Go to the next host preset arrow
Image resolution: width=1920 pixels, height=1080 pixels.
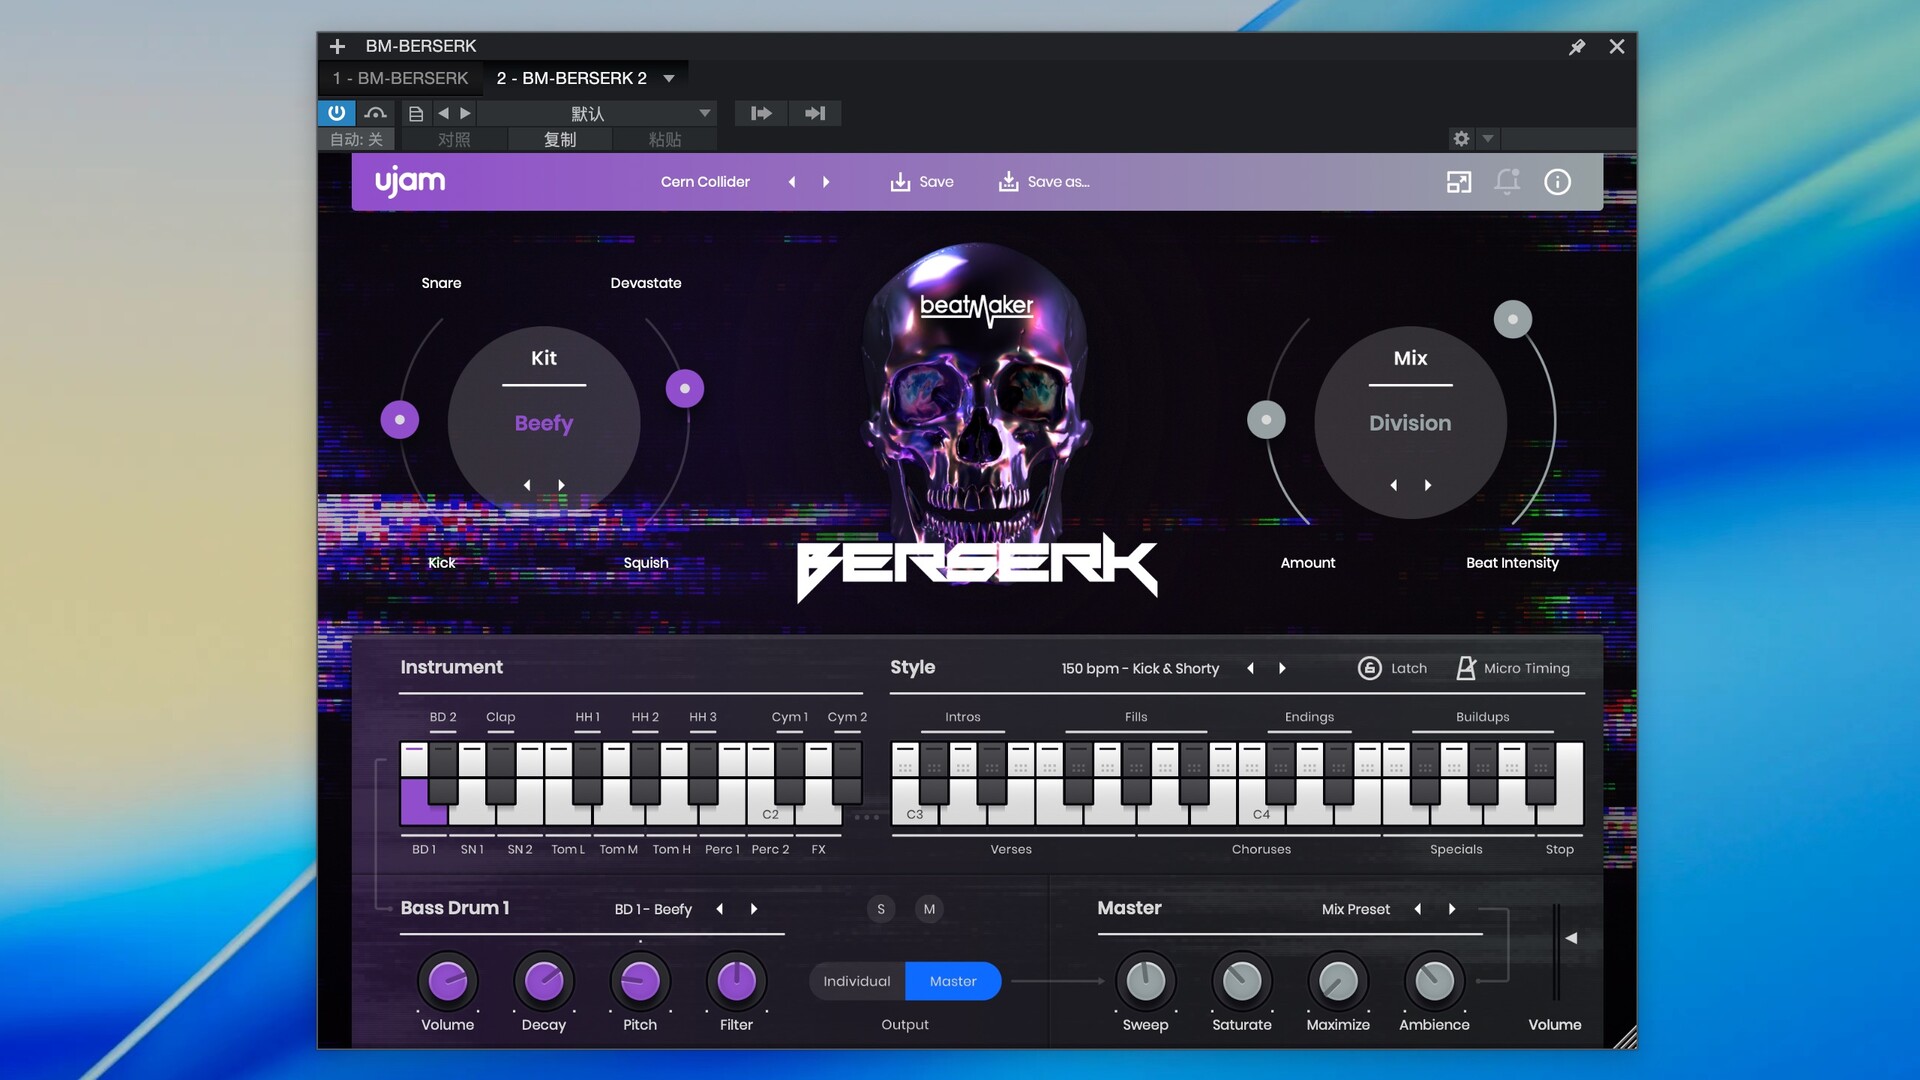tap(465, 113)
